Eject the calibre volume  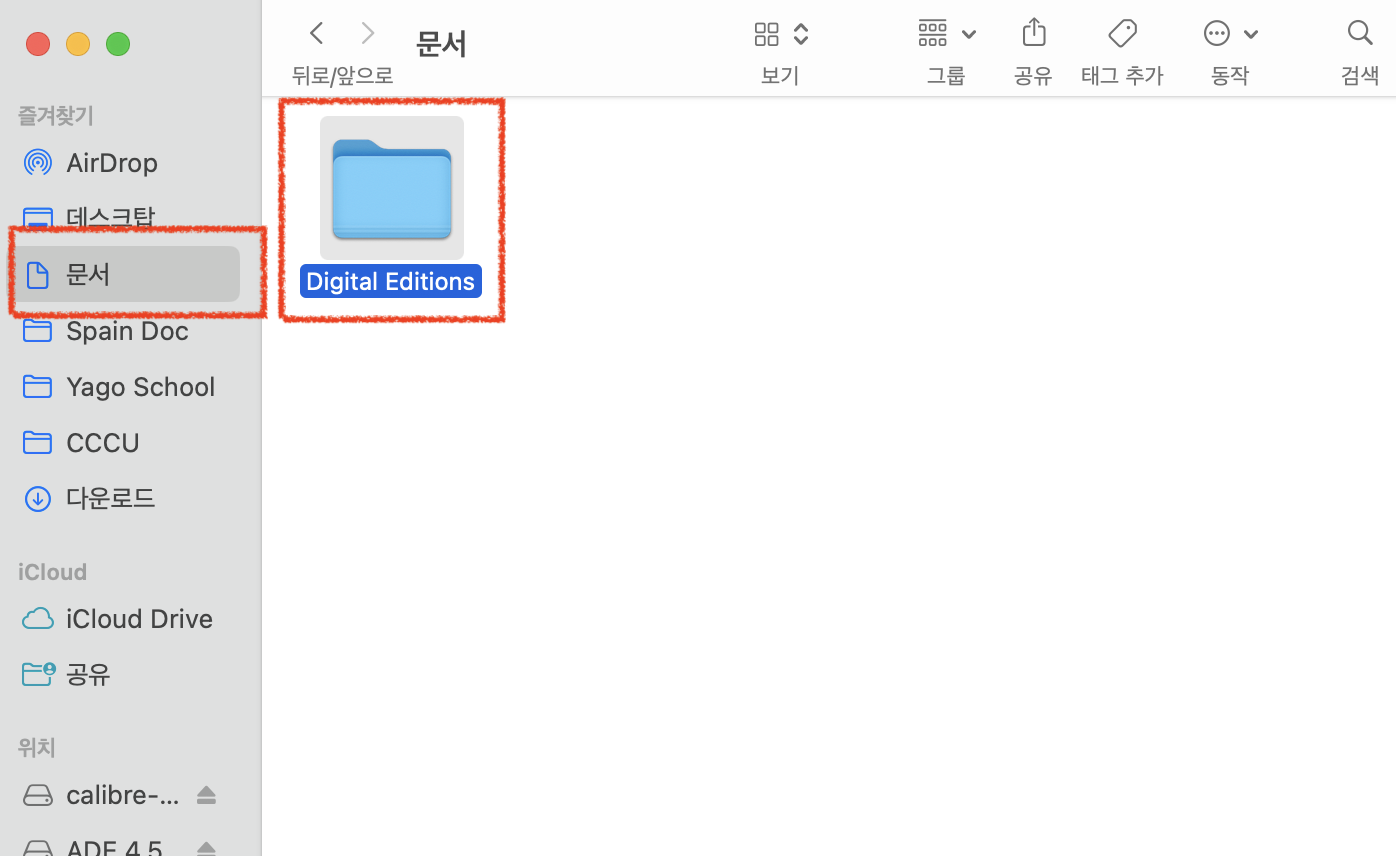tap(206, 795)
